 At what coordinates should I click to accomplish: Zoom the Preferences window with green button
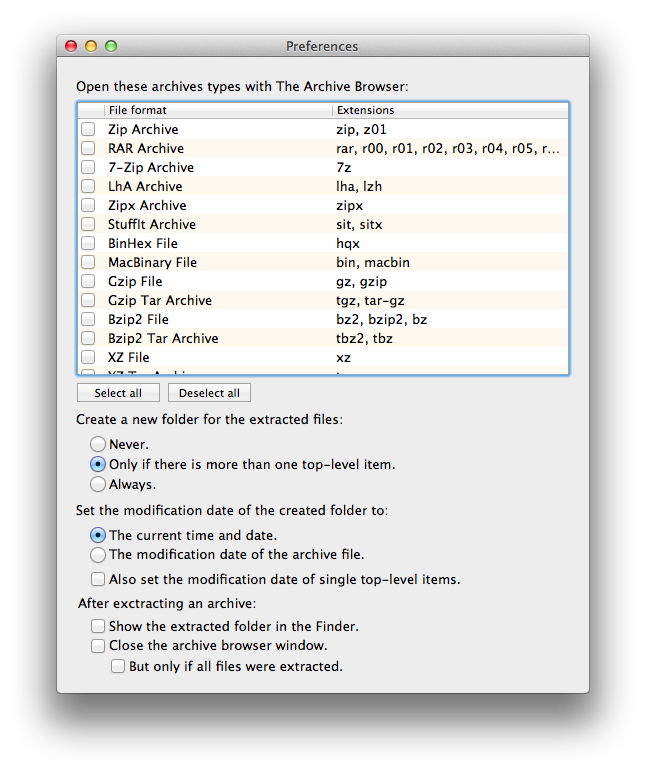pos(111,46)
